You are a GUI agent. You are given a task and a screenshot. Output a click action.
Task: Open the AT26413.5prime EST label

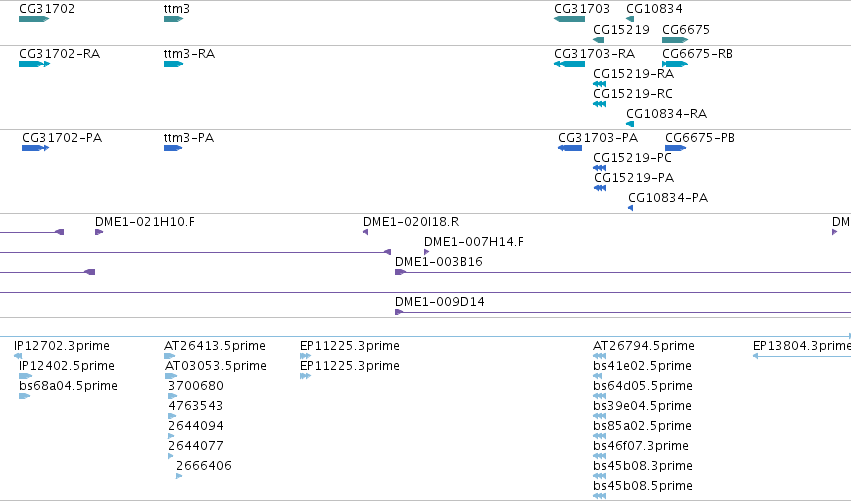coord(215,346)
